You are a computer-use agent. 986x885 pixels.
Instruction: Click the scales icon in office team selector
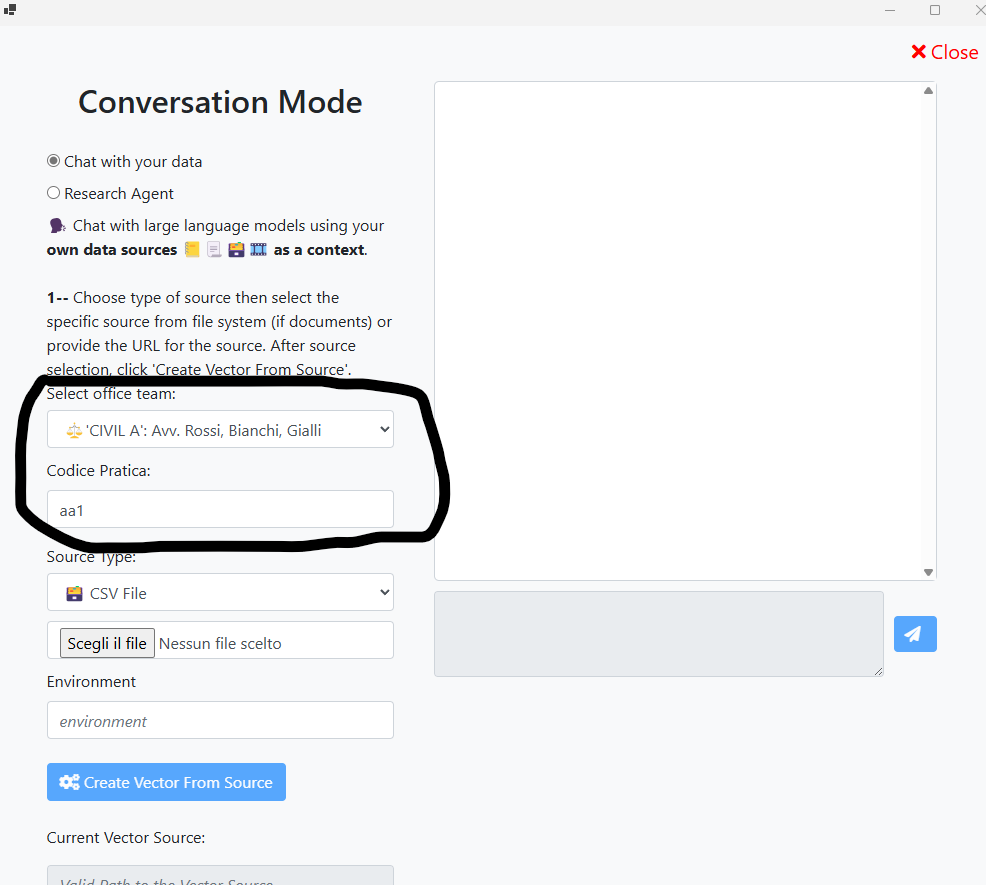tap(74, 431)
